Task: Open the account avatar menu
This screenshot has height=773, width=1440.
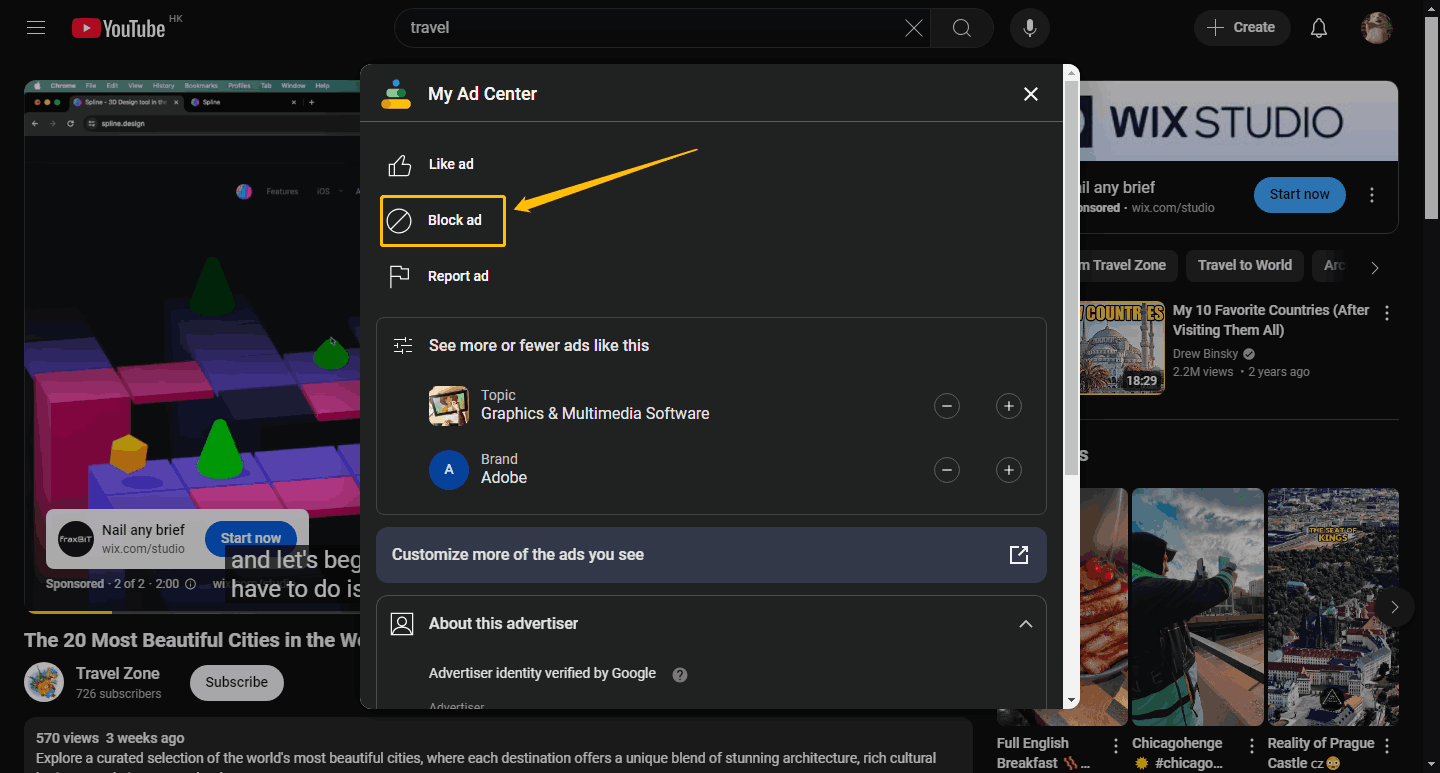Action: click(x=1376, y=28)
